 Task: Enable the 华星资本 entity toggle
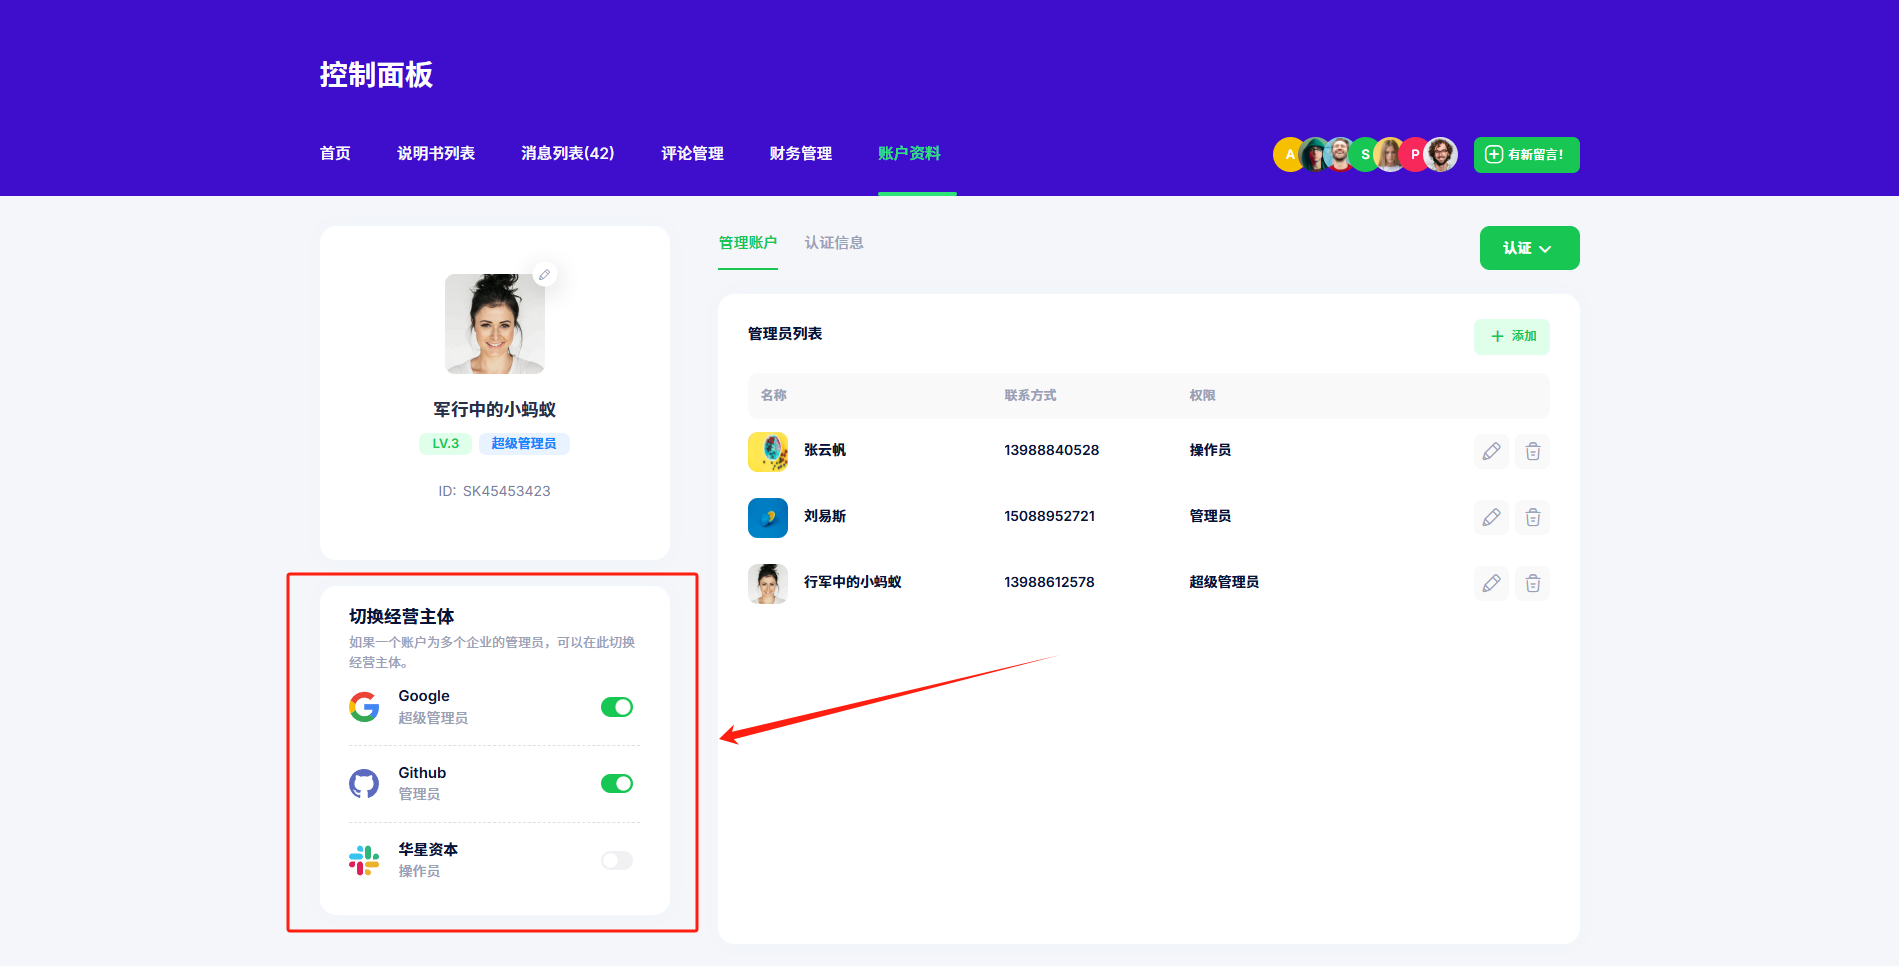point(616,861)
